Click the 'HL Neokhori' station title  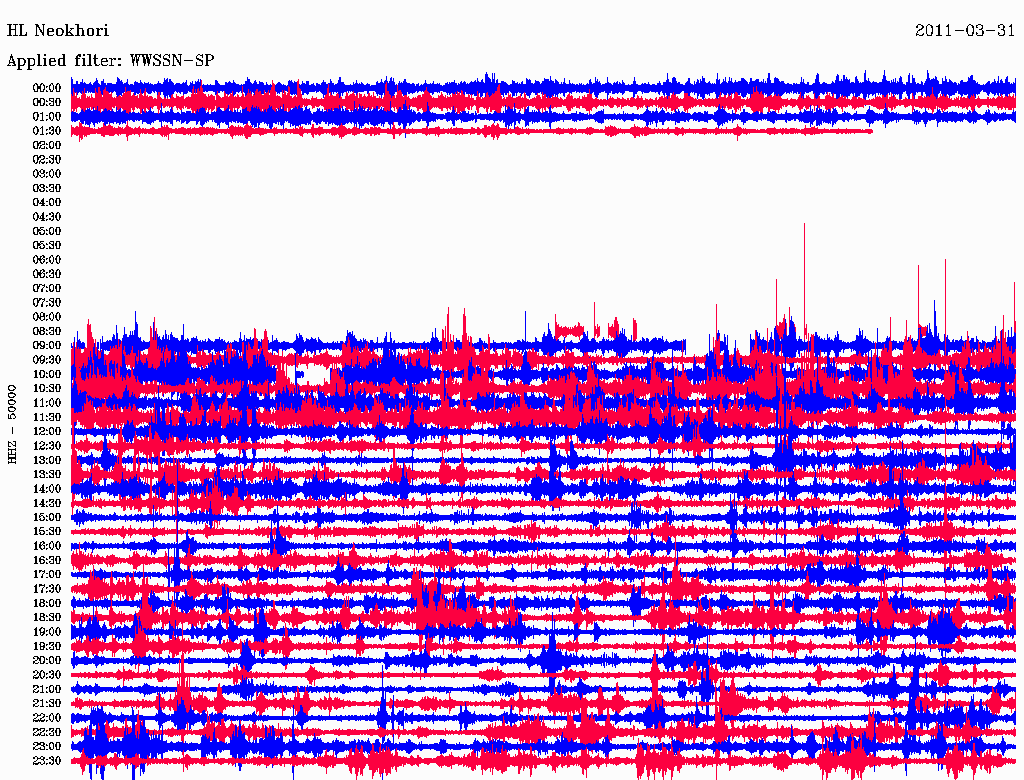pyautogui.click(x=57, y=31)
